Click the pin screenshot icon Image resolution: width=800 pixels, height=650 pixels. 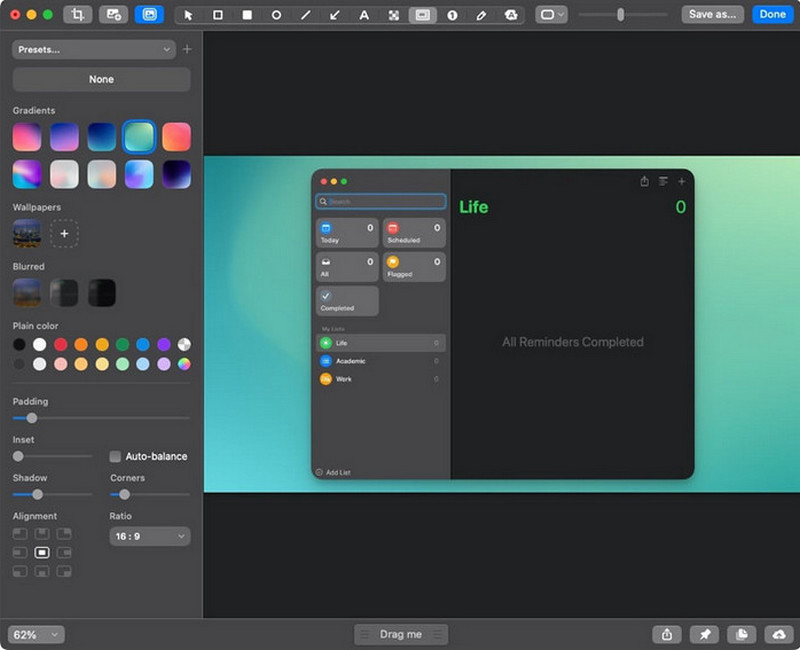[704, 634]
